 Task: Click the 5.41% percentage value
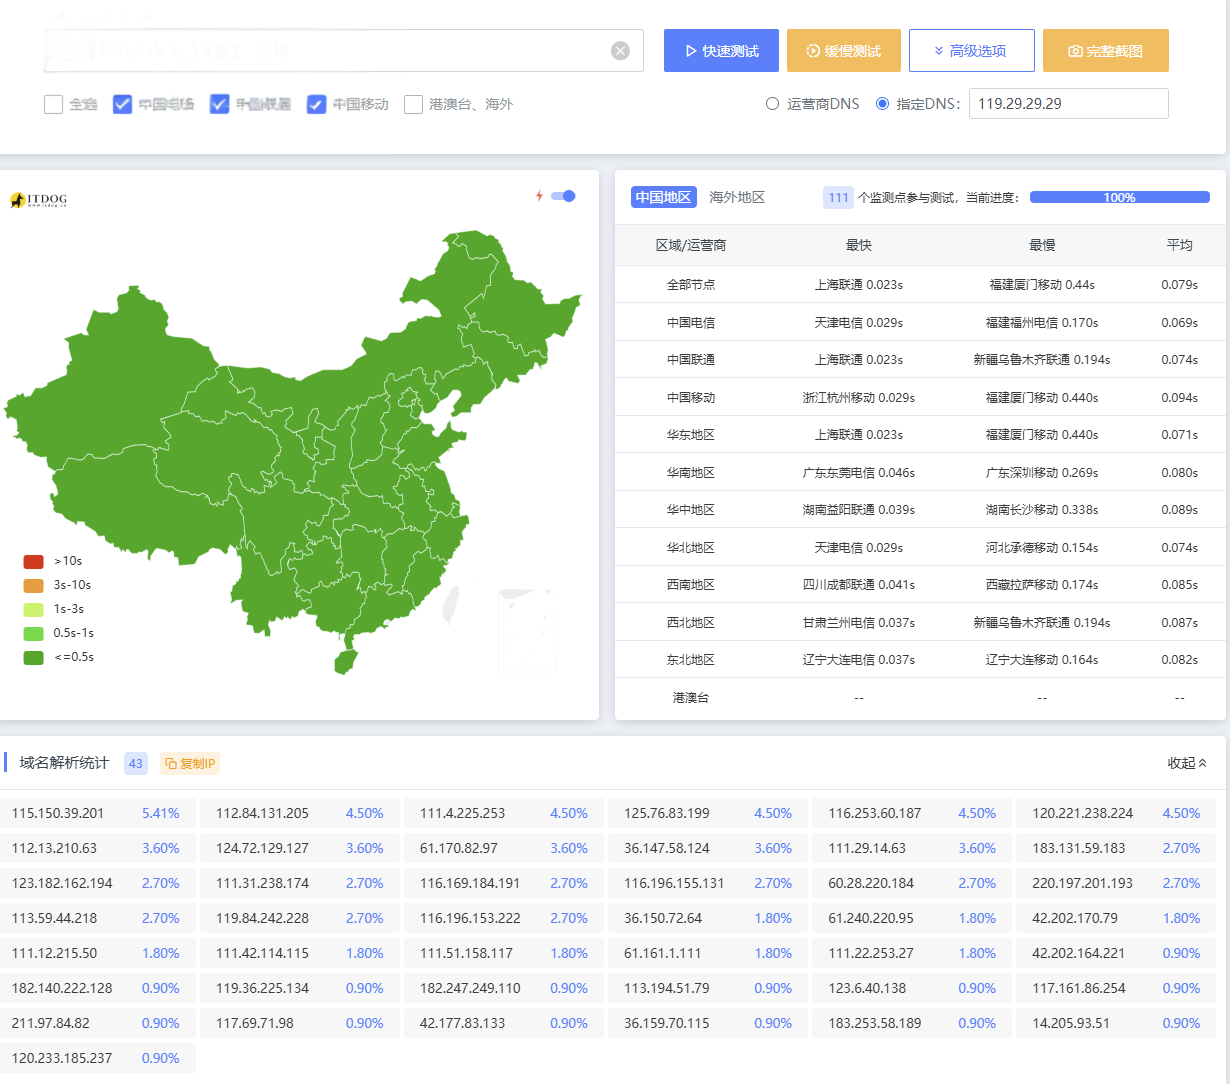click(161, 814)
